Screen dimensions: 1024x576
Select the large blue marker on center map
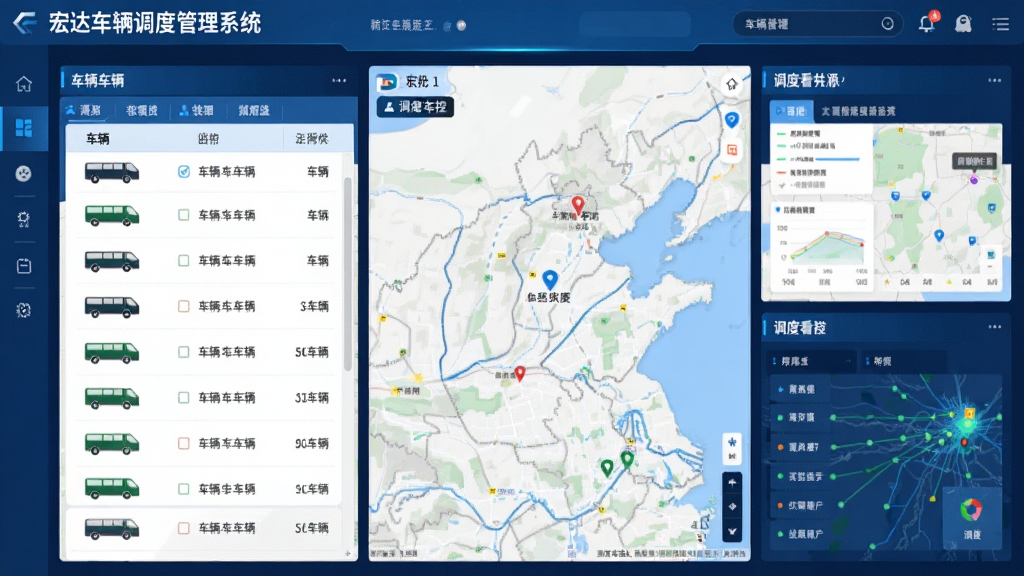click(550, 280)
